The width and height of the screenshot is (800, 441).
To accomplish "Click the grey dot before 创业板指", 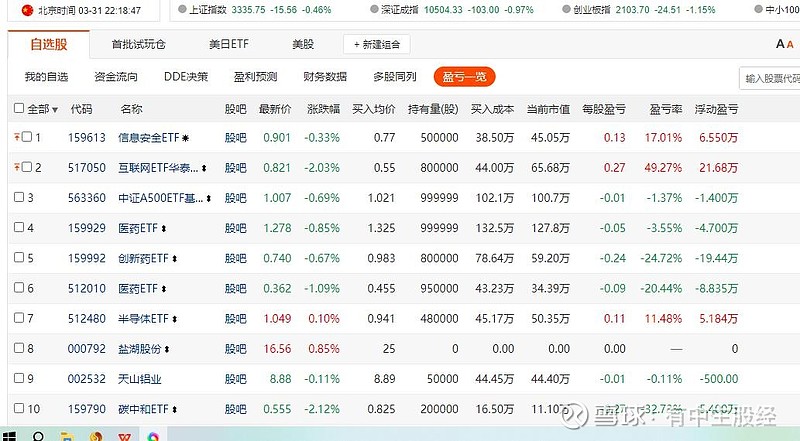I will (x=566, y=9).
